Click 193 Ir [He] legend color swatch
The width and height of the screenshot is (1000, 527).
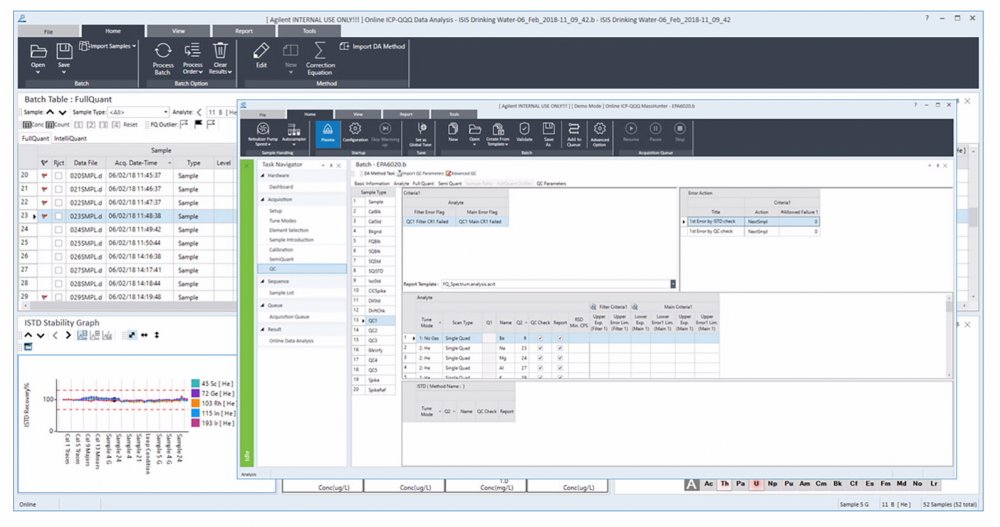click(195, 423)
